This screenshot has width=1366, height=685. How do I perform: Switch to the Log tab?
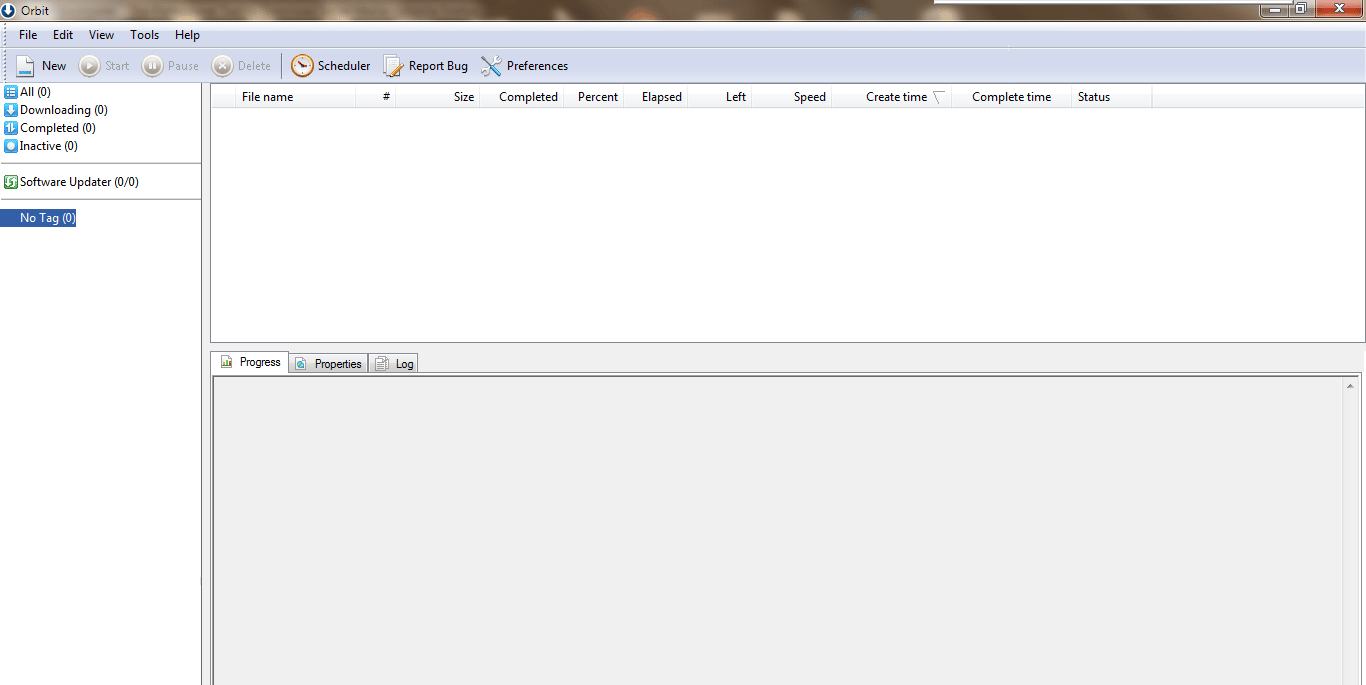click(x=394, y=364)
